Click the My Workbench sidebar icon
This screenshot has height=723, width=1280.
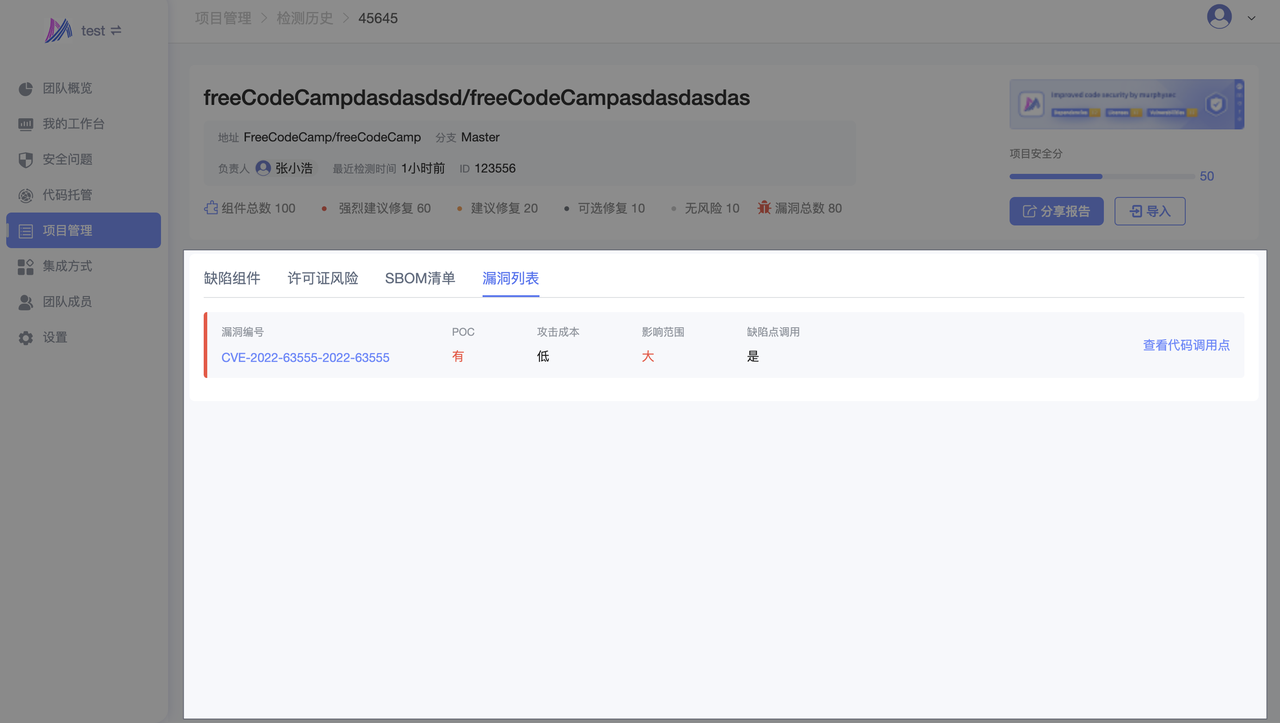(26, 124)
